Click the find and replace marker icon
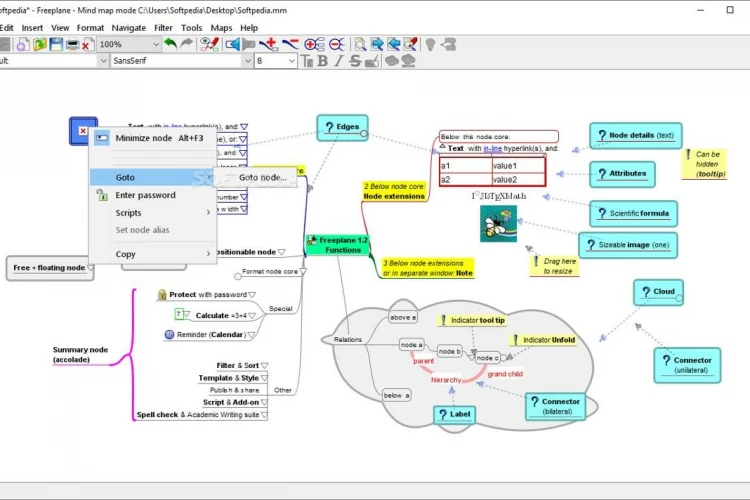Screen dimensions: 750x500 [x=410, y=44]
